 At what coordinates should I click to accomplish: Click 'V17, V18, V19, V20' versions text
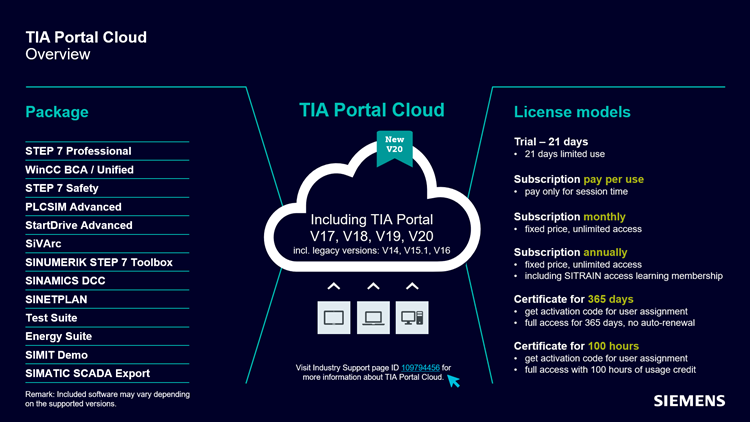click(x=372, y=236)
